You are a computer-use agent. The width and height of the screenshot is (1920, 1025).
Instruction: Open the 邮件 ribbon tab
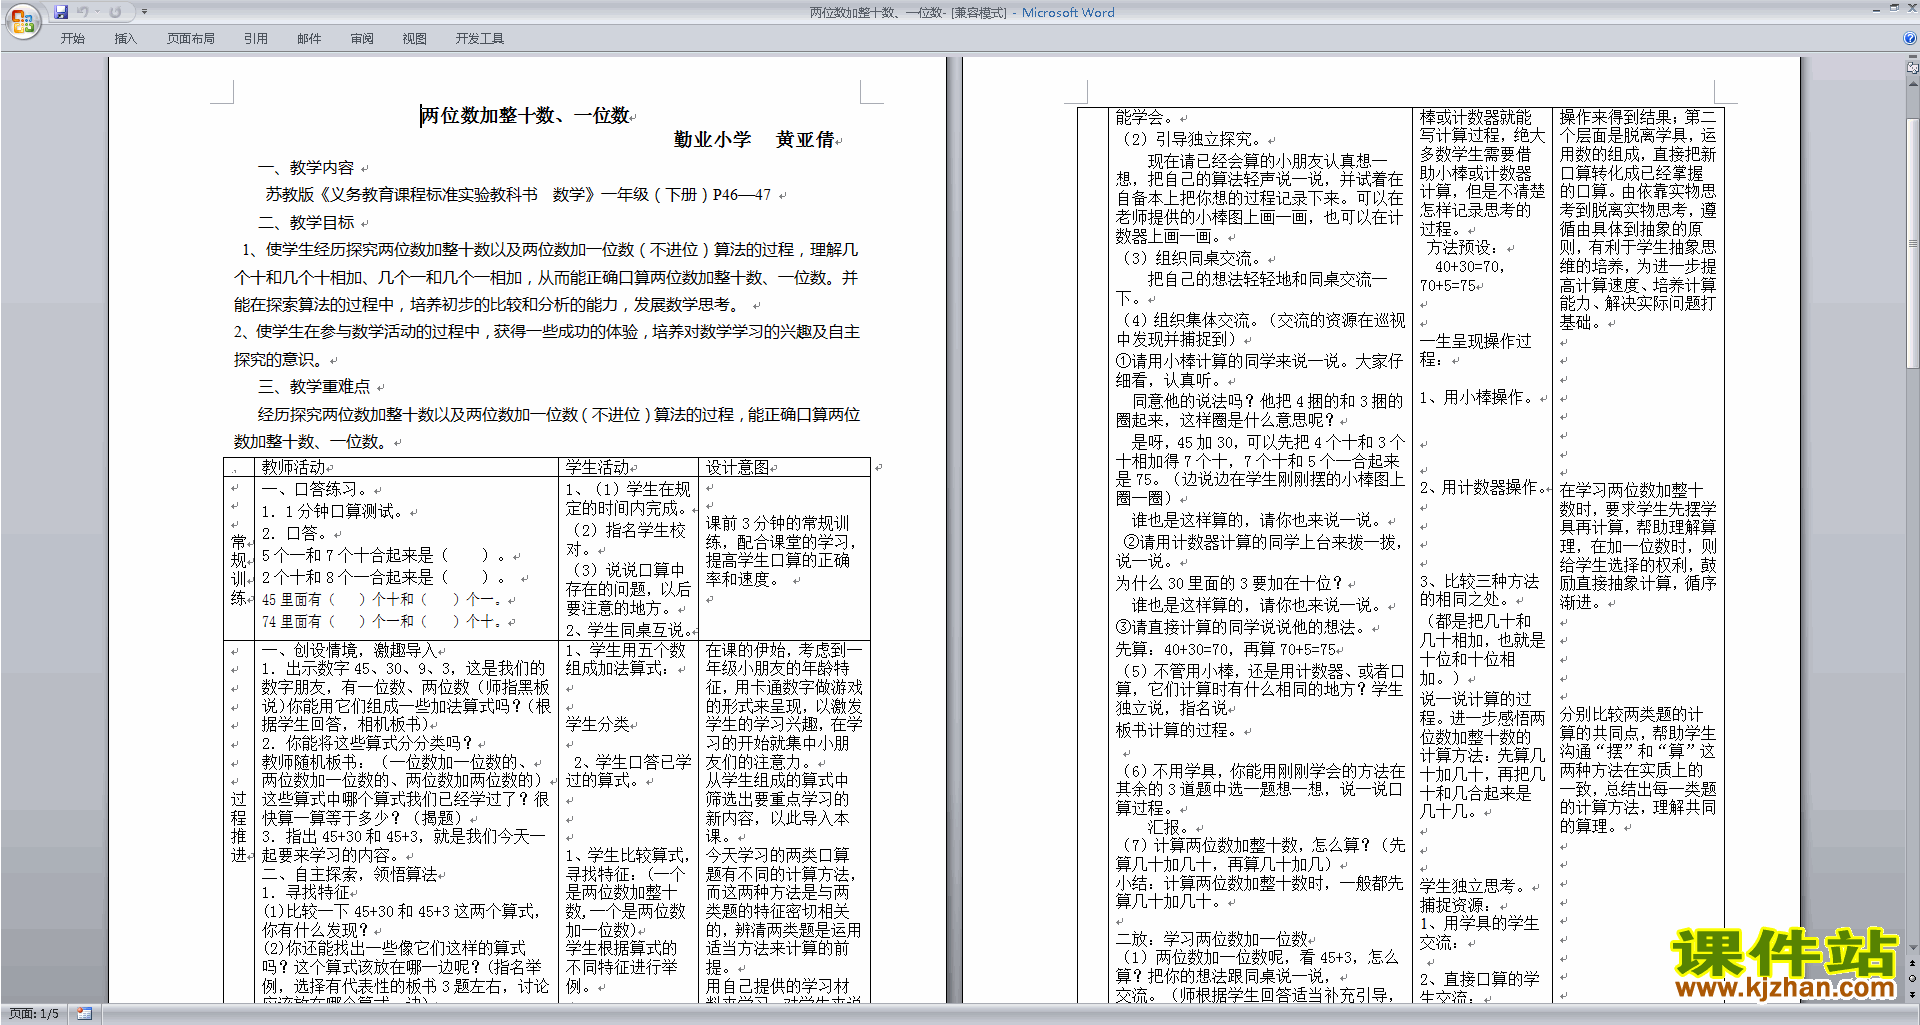point(309,38)
